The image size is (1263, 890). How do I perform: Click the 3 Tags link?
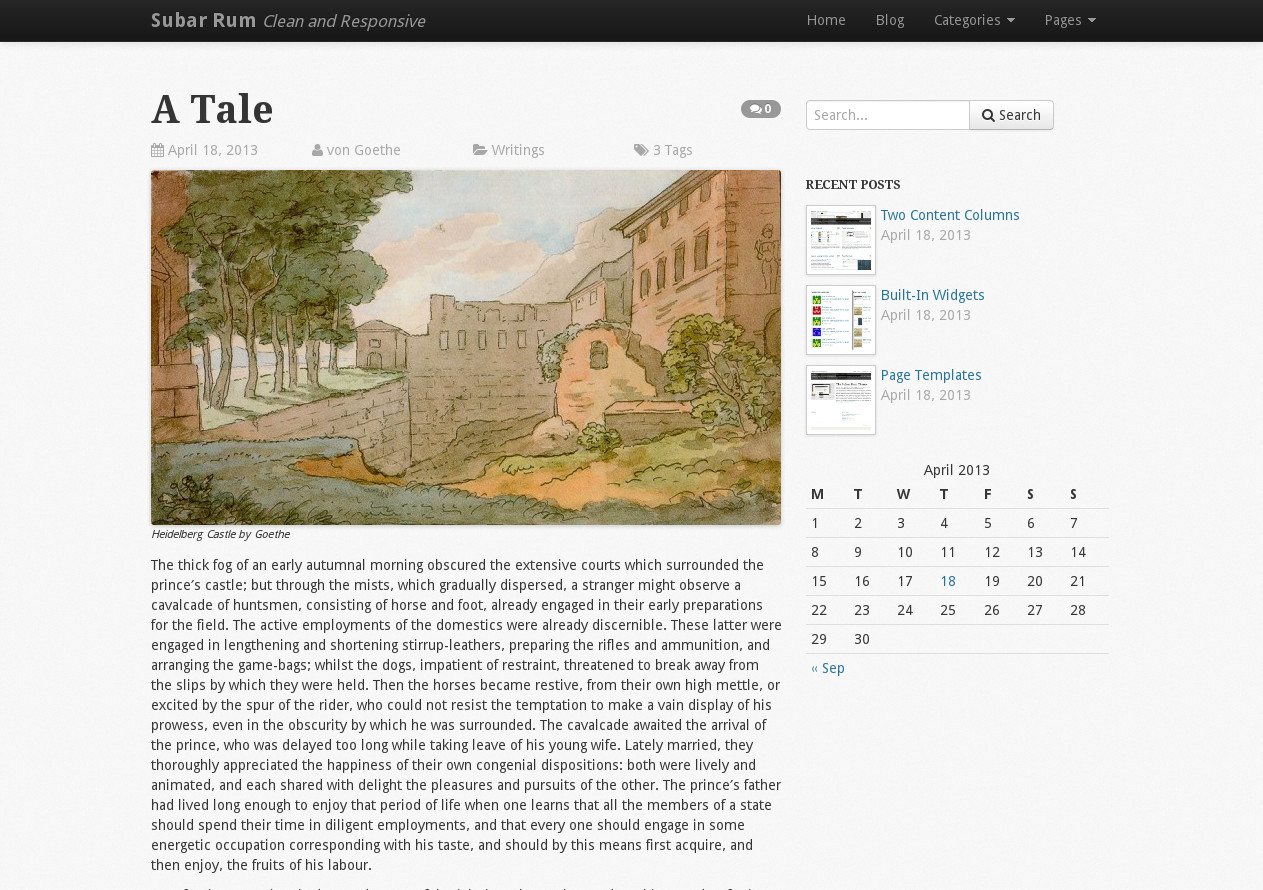[672, 150]
